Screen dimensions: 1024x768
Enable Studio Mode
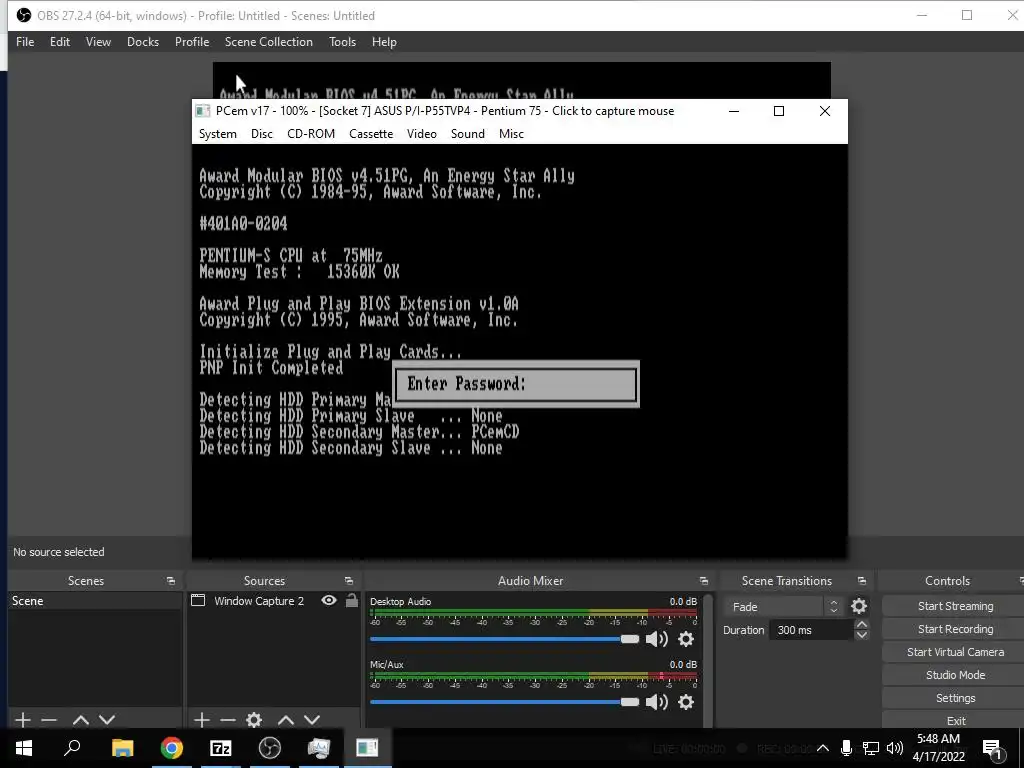pos(955,675)
